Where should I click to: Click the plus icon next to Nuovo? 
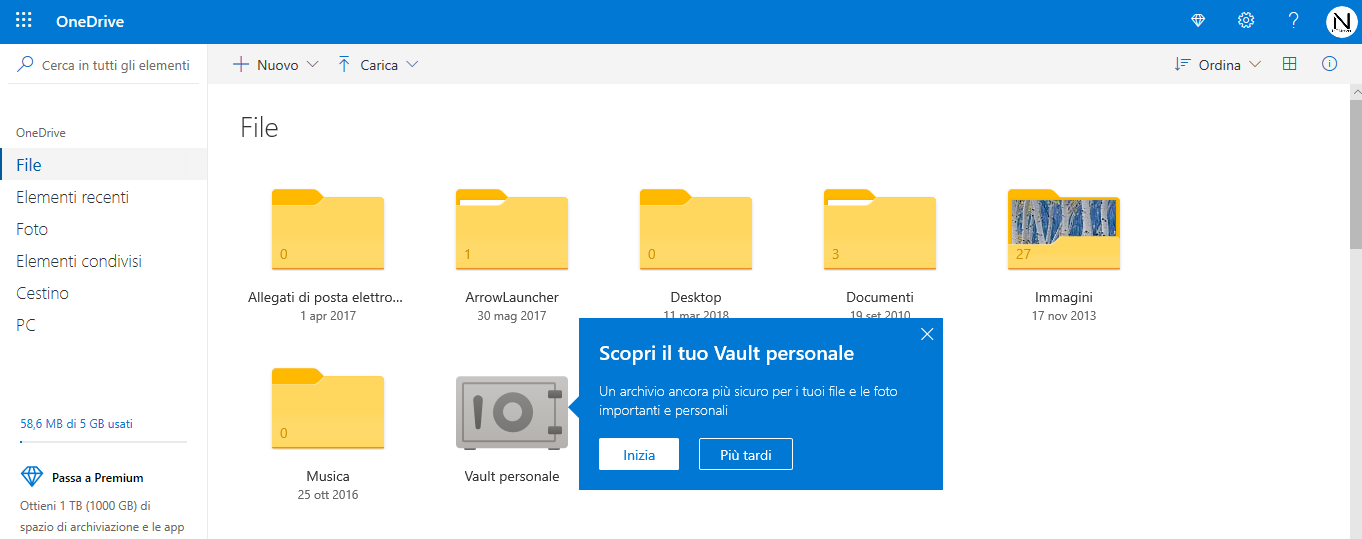coord(240,65)
